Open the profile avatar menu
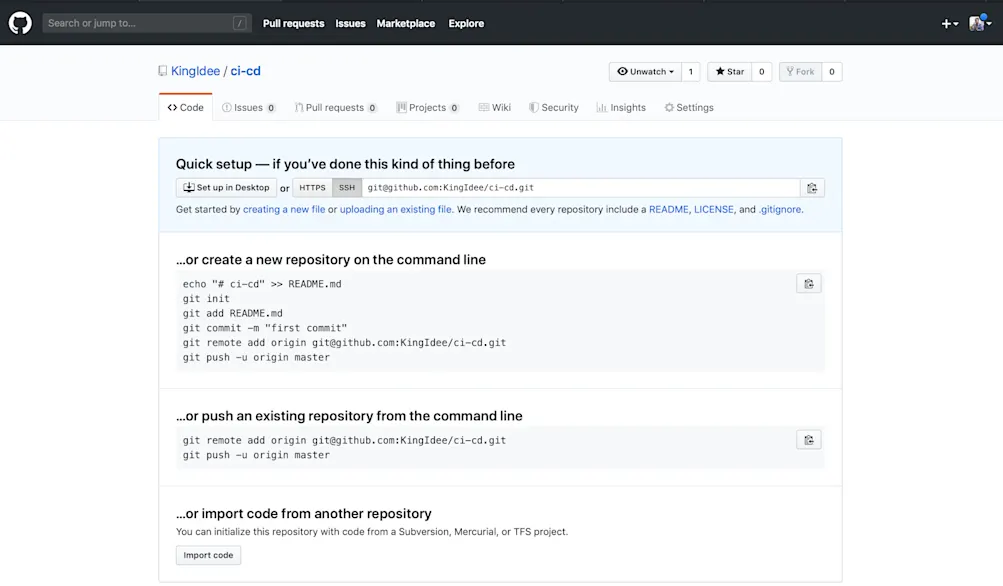This screenshot has width=1003, height=586. pyautogui.click(x=980, y=24)
